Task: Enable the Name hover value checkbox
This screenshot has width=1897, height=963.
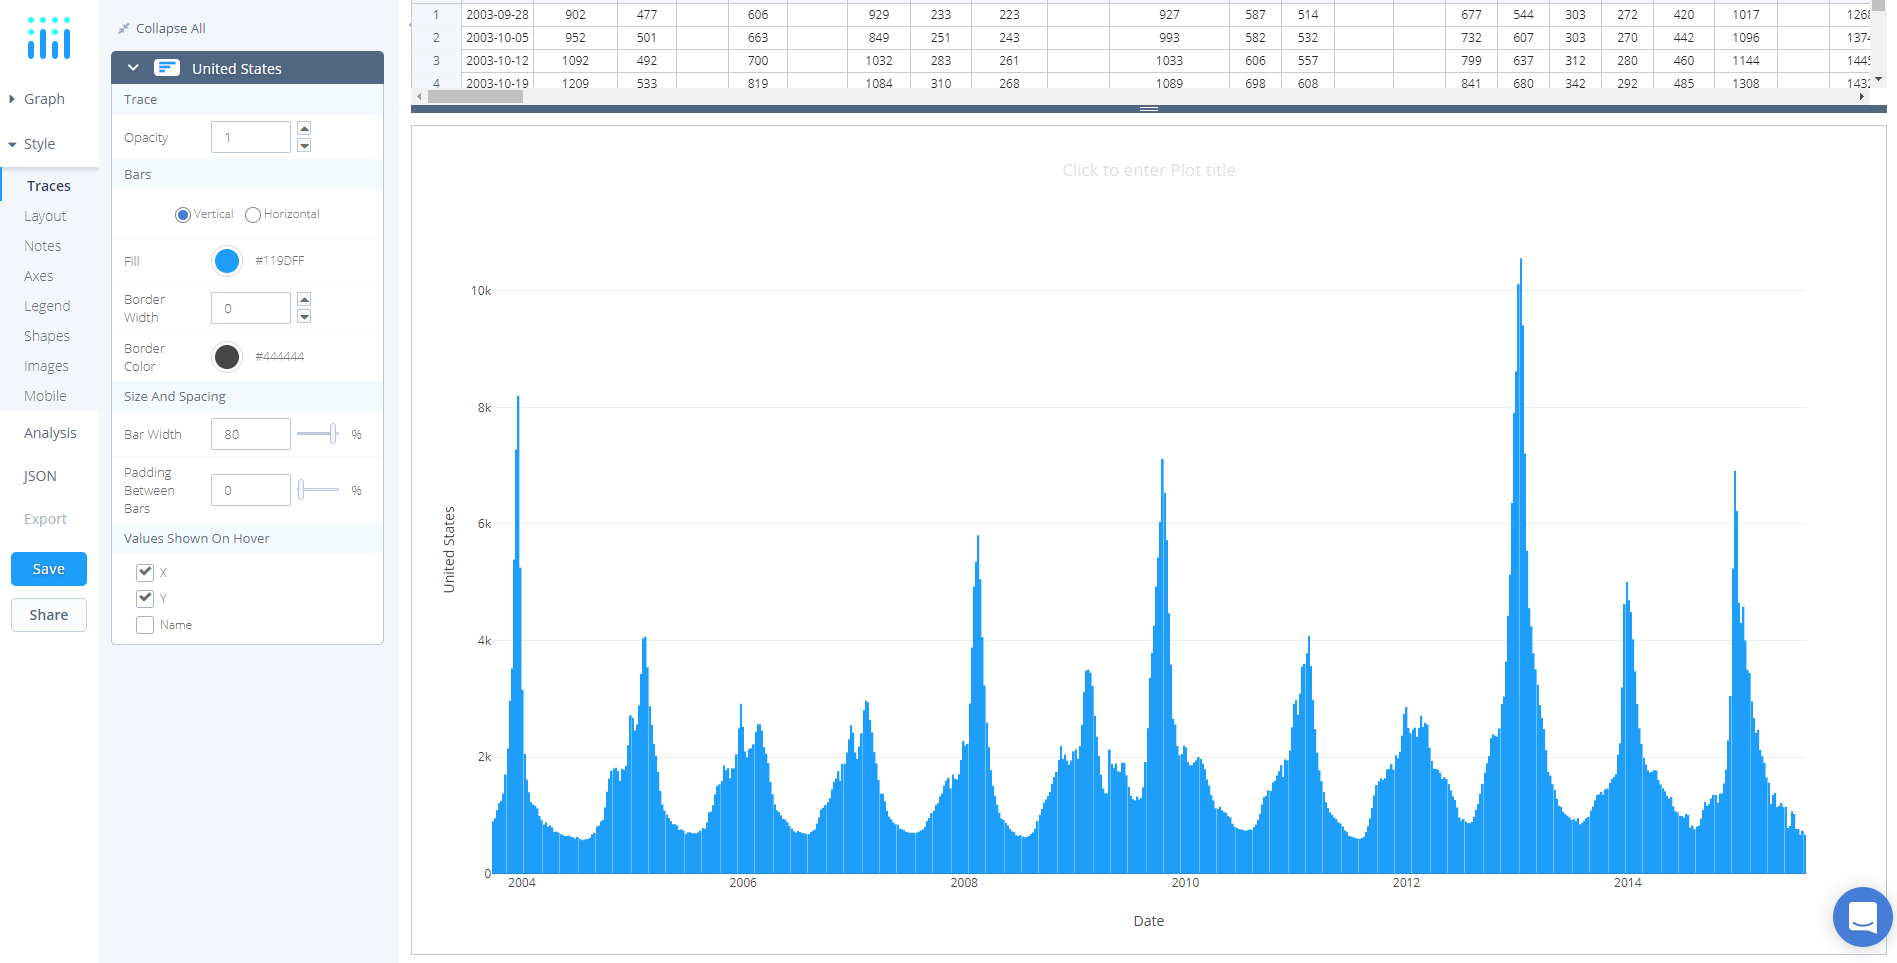Action: pyautogui.click(x=145, y=625)
